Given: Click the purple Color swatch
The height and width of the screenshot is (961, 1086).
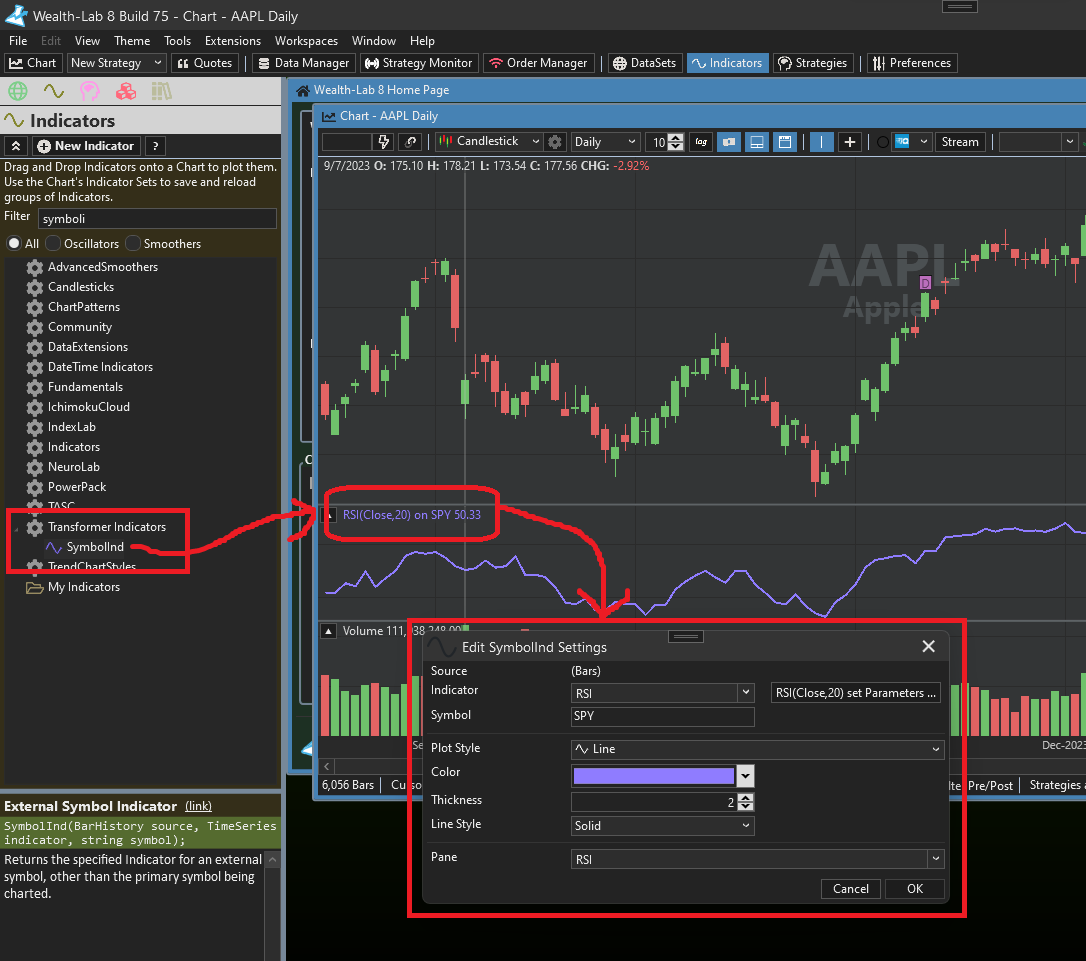Looking at the screenshot, I should 653,776.
